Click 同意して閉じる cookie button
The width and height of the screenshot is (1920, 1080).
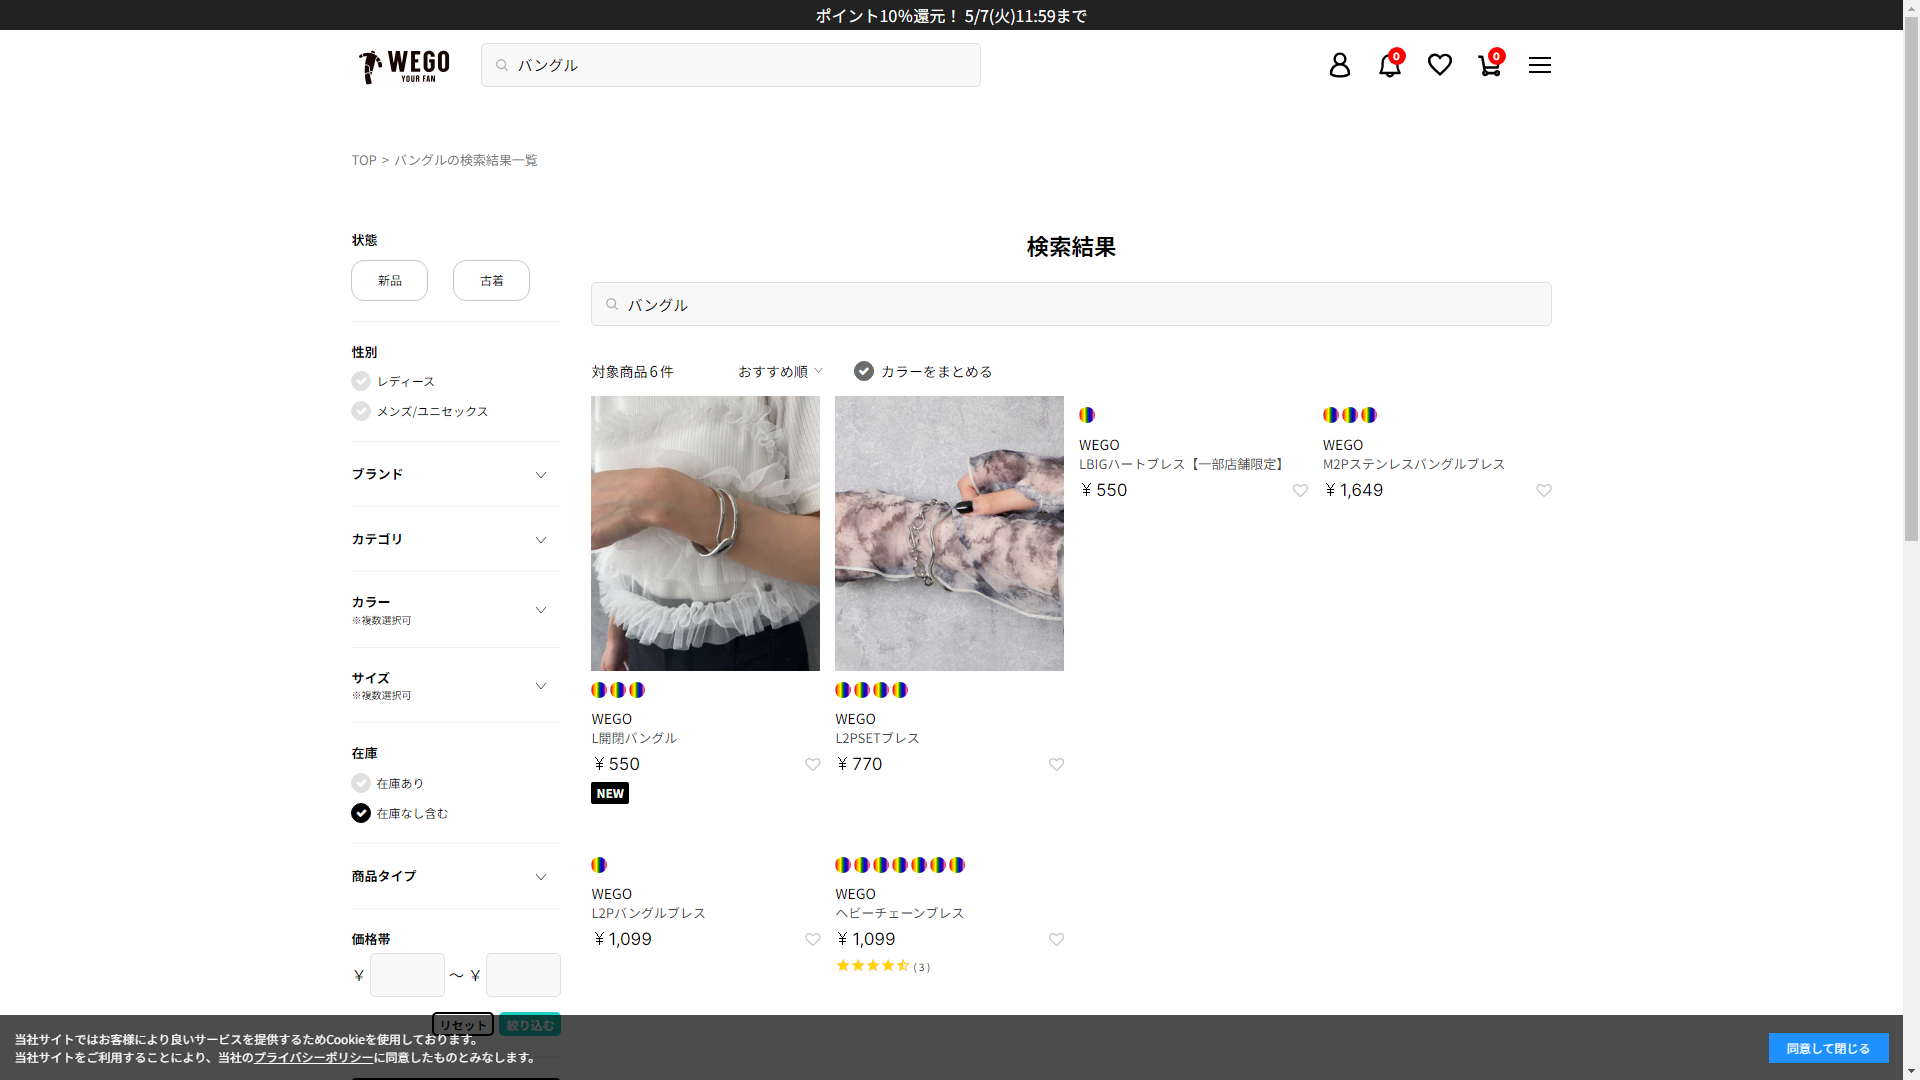(x=1828, y=1048)
